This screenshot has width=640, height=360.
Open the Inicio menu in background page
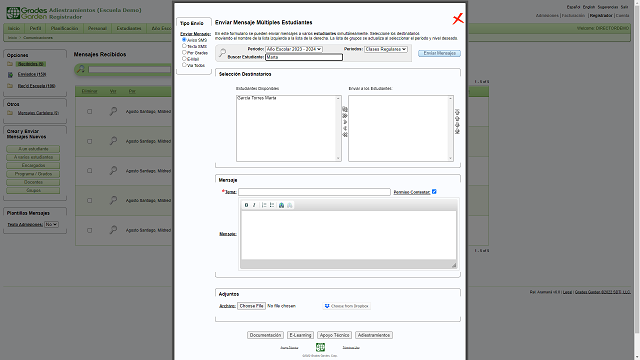pyautogui.click(x=14, y=28)
